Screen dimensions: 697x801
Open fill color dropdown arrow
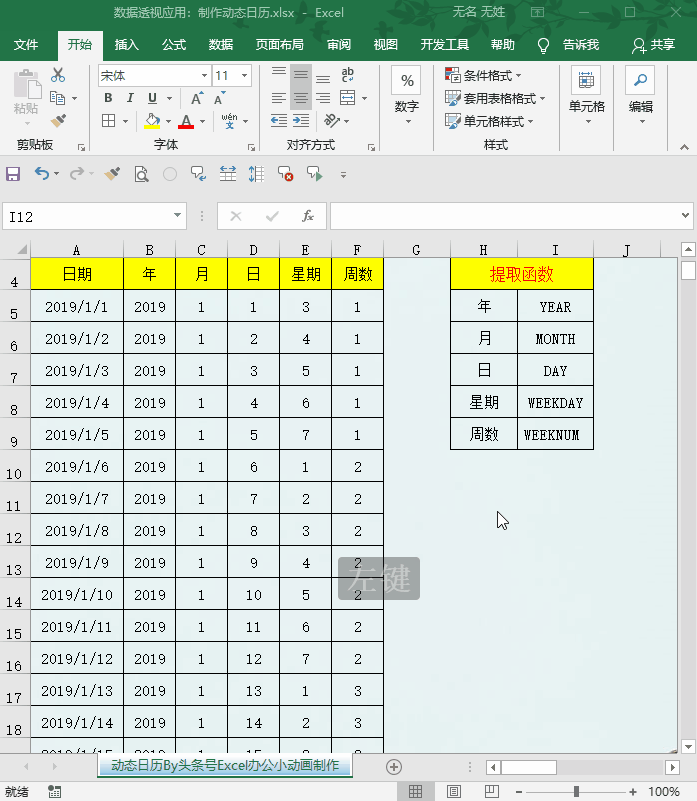point(168,122)
